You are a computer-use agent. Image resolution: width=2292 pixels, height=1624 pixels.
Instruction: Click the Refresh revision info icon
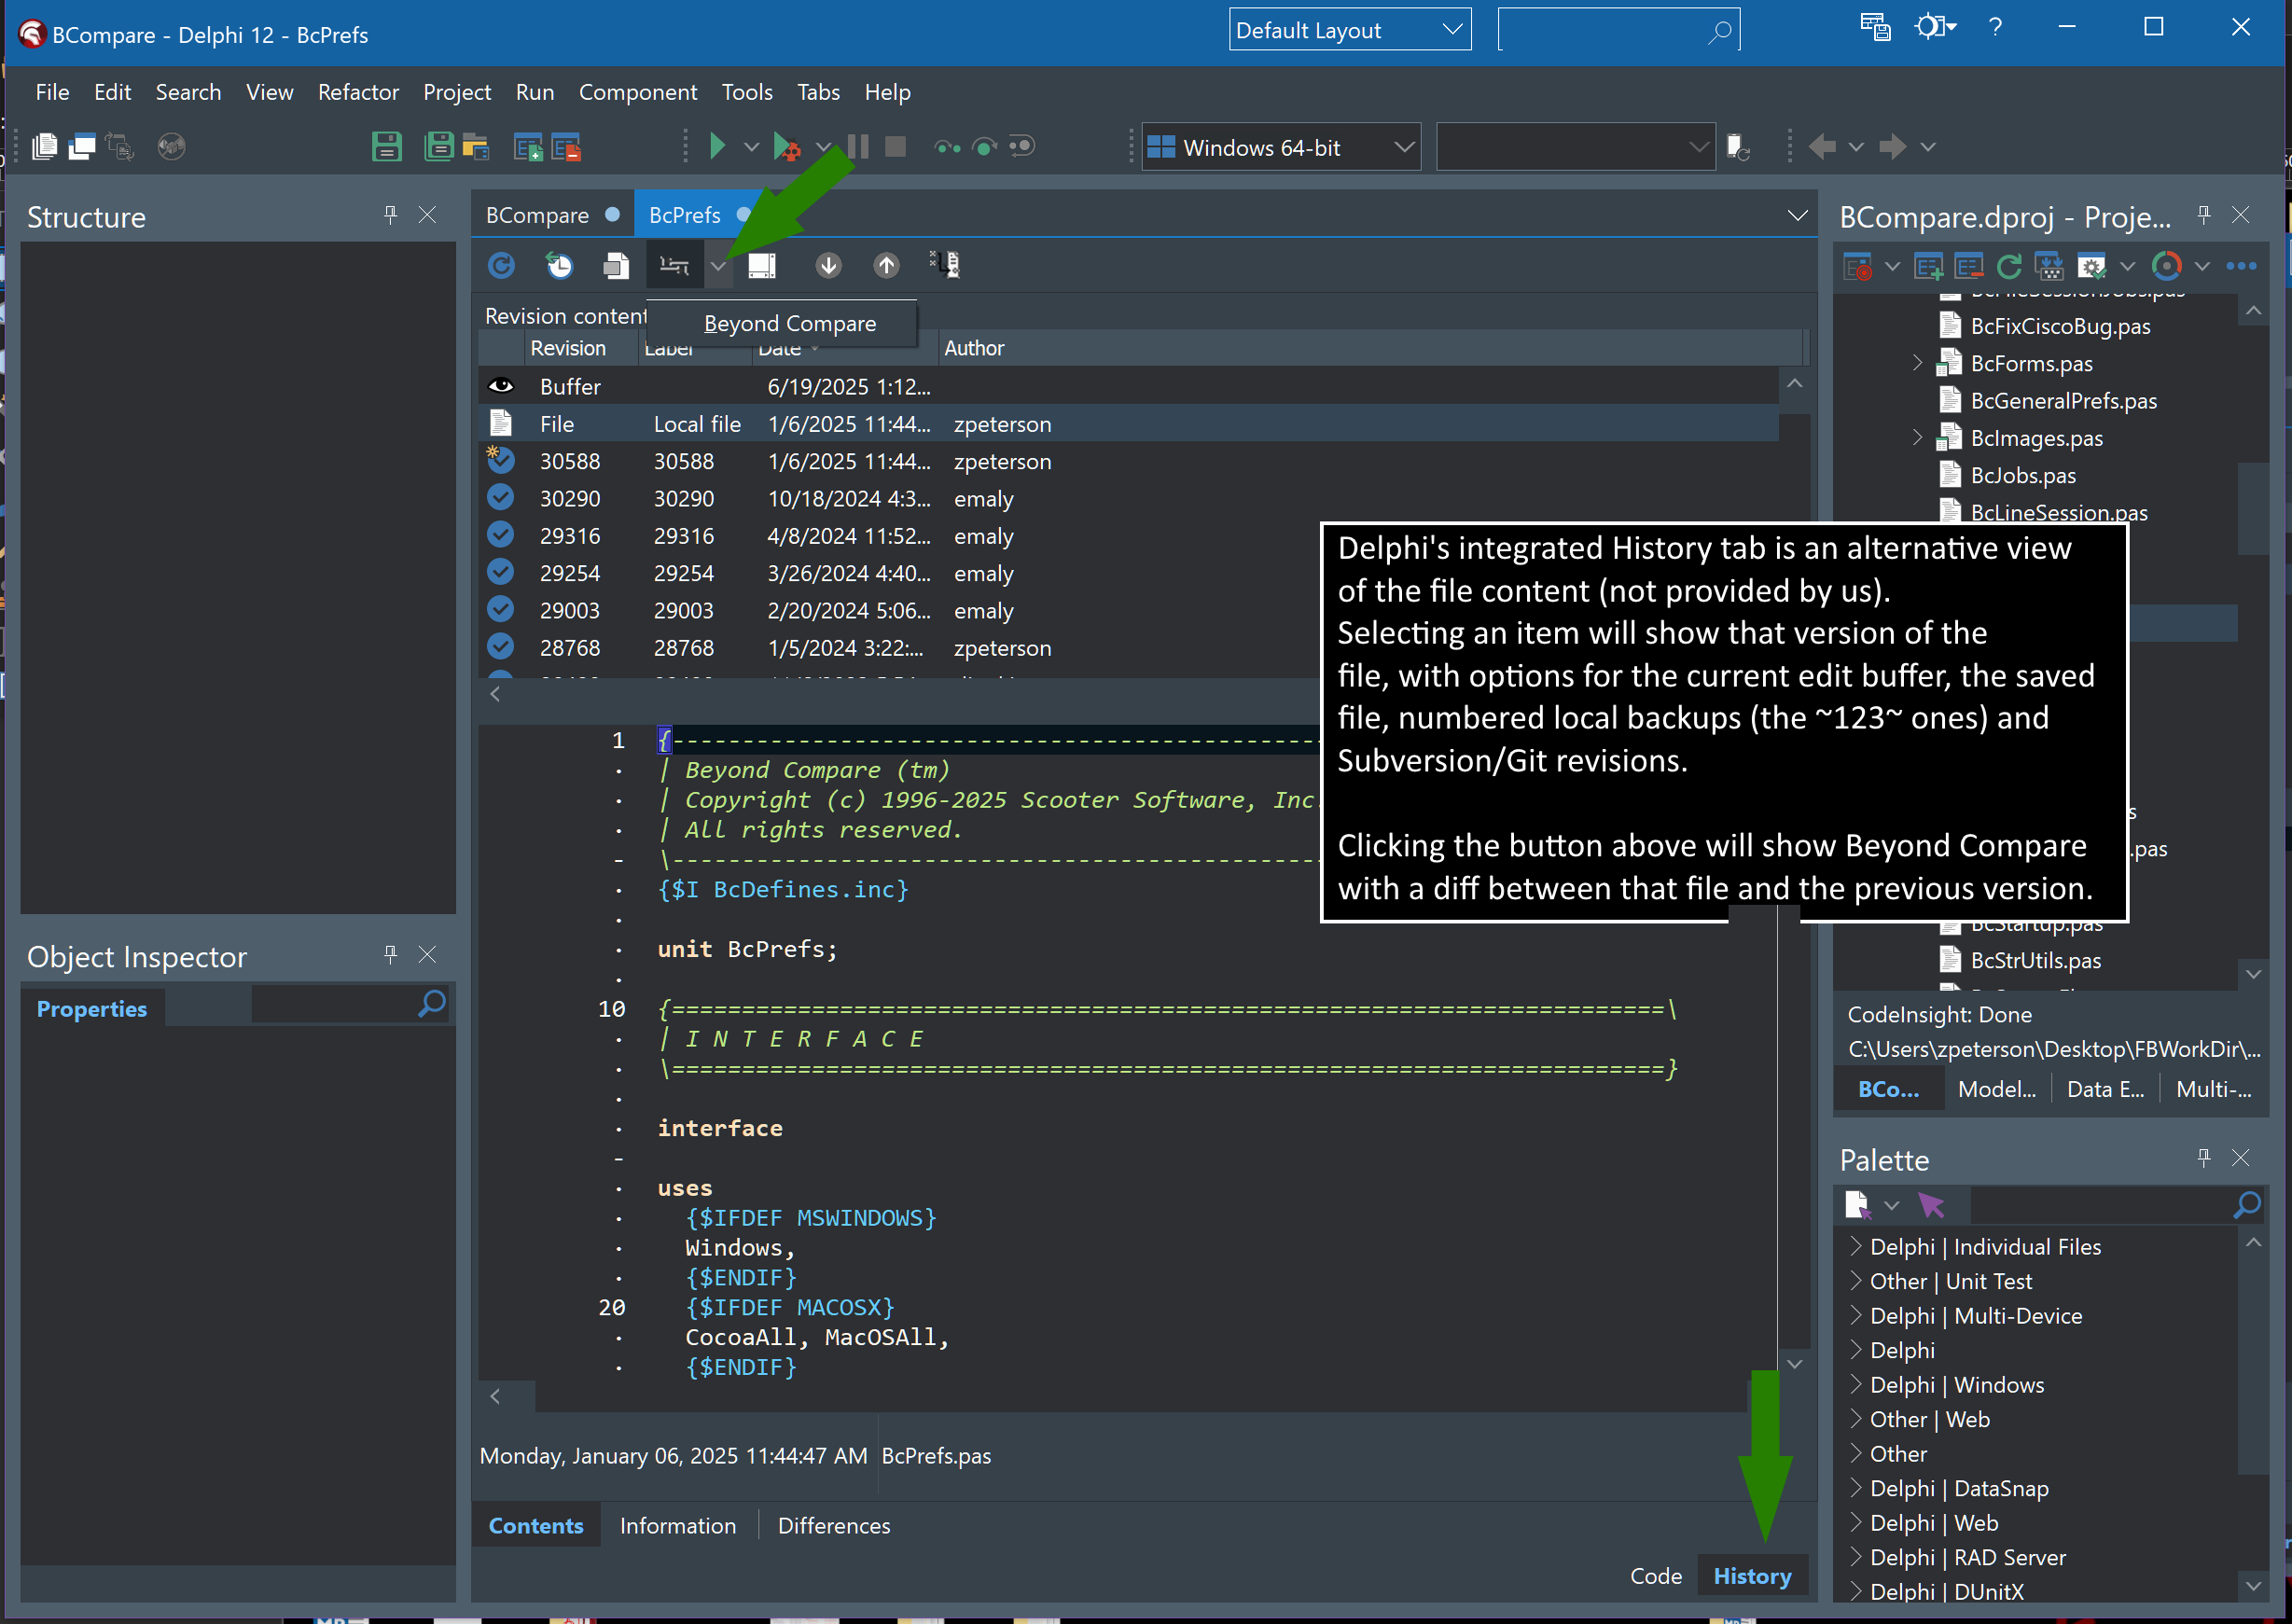[501, 265]
